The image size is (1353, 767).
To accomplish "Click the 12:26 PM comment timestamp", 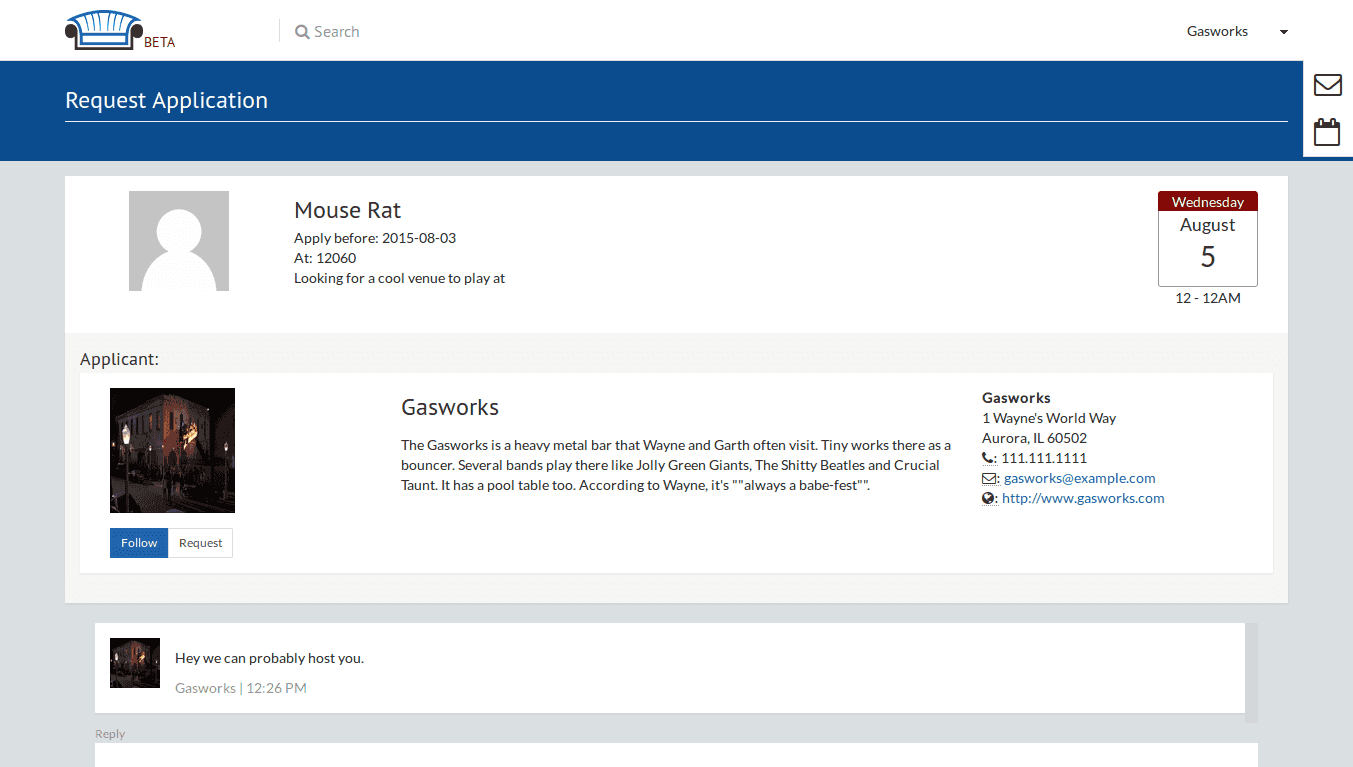I will [276, 688].
